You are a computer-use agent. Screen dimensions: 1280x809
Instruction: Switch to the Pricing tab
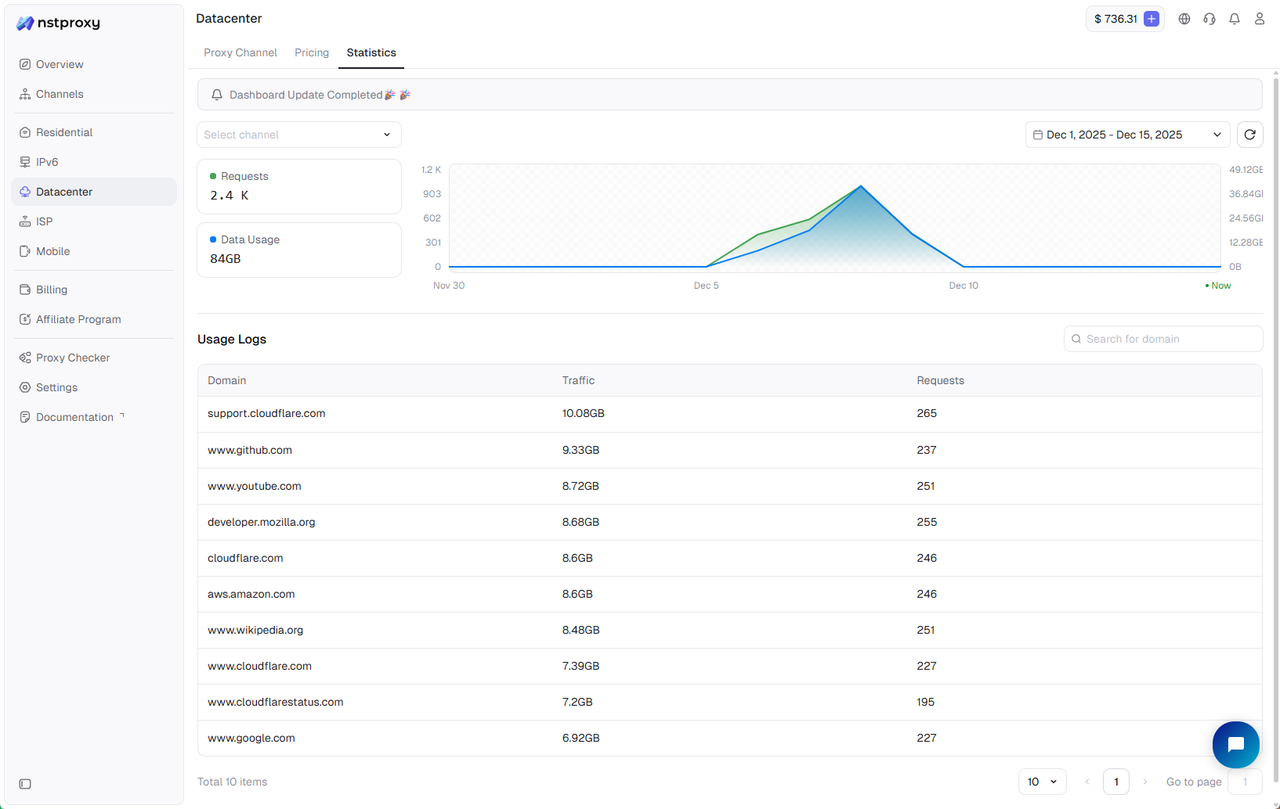click(x=311, y=52)
